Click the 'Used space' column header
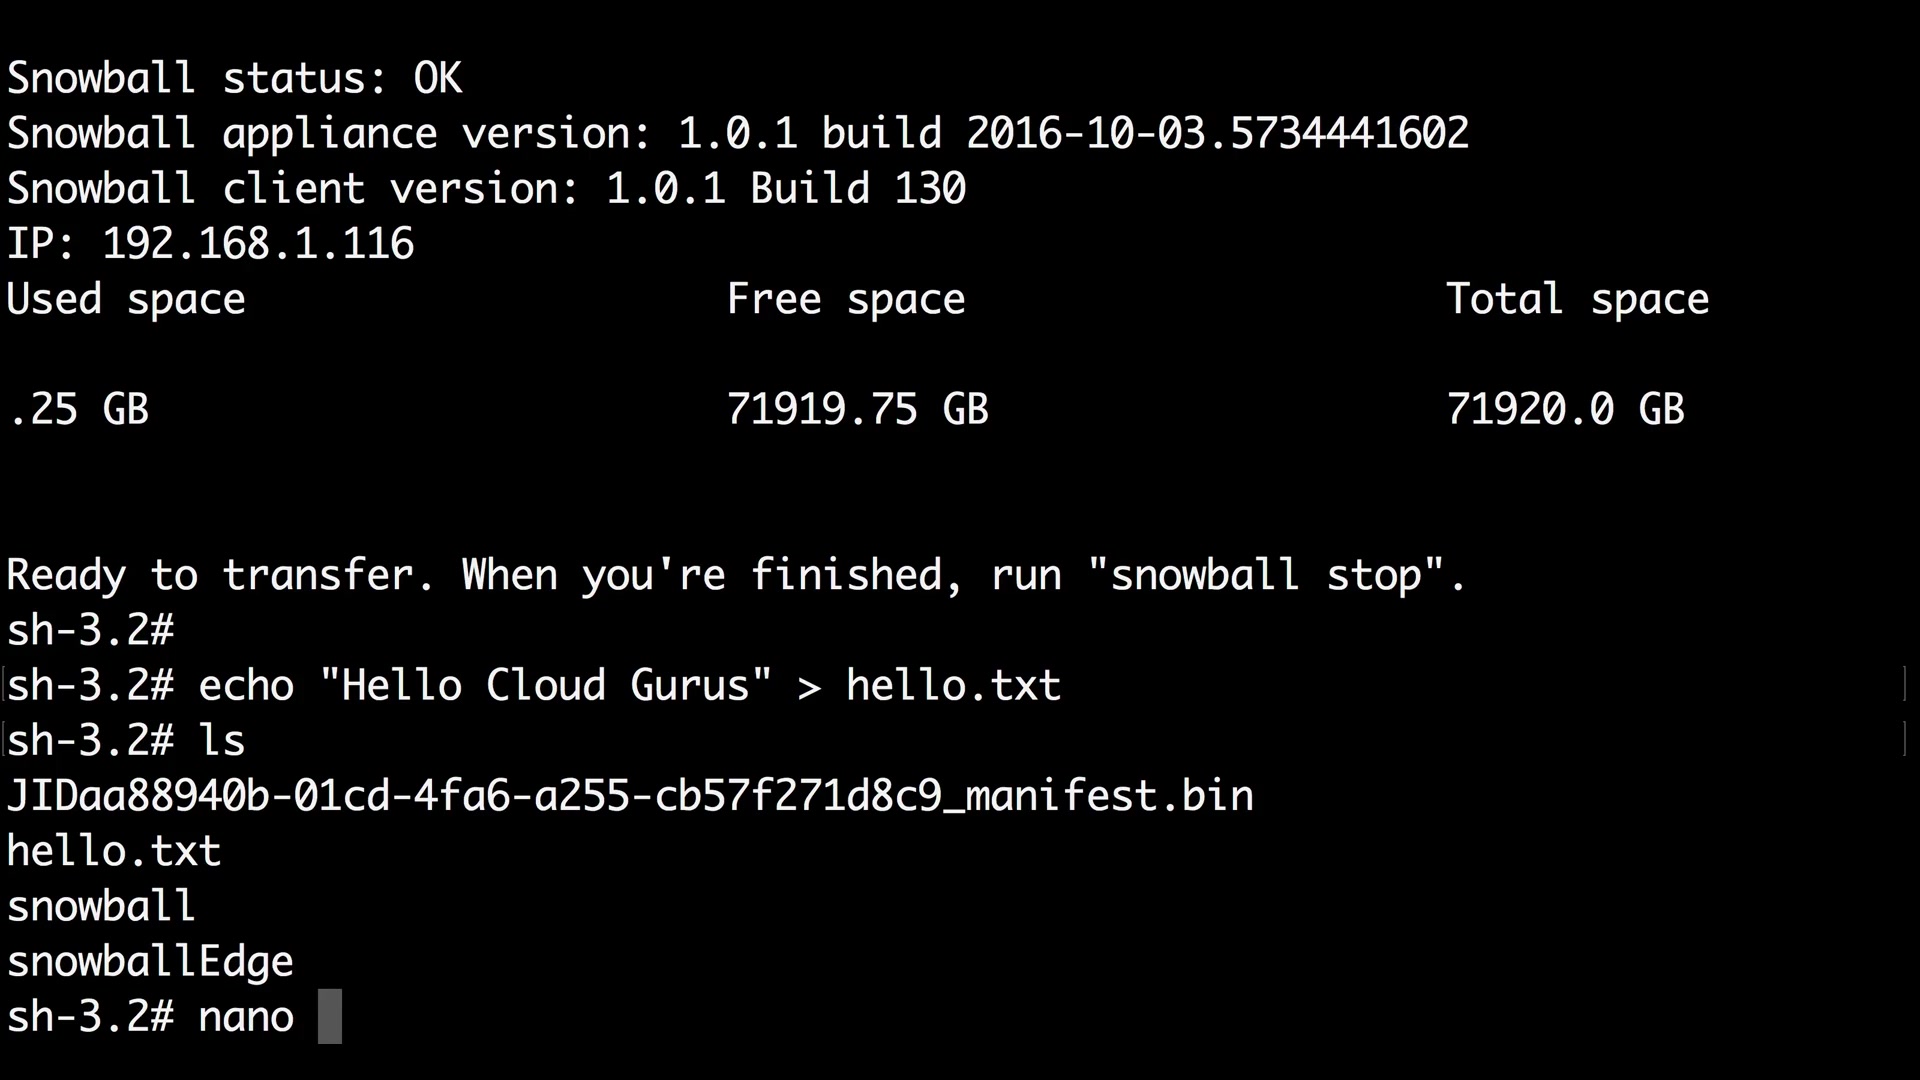This screenshot has height=1080, width=1920. pyautogui.click(x=126, y=299)
